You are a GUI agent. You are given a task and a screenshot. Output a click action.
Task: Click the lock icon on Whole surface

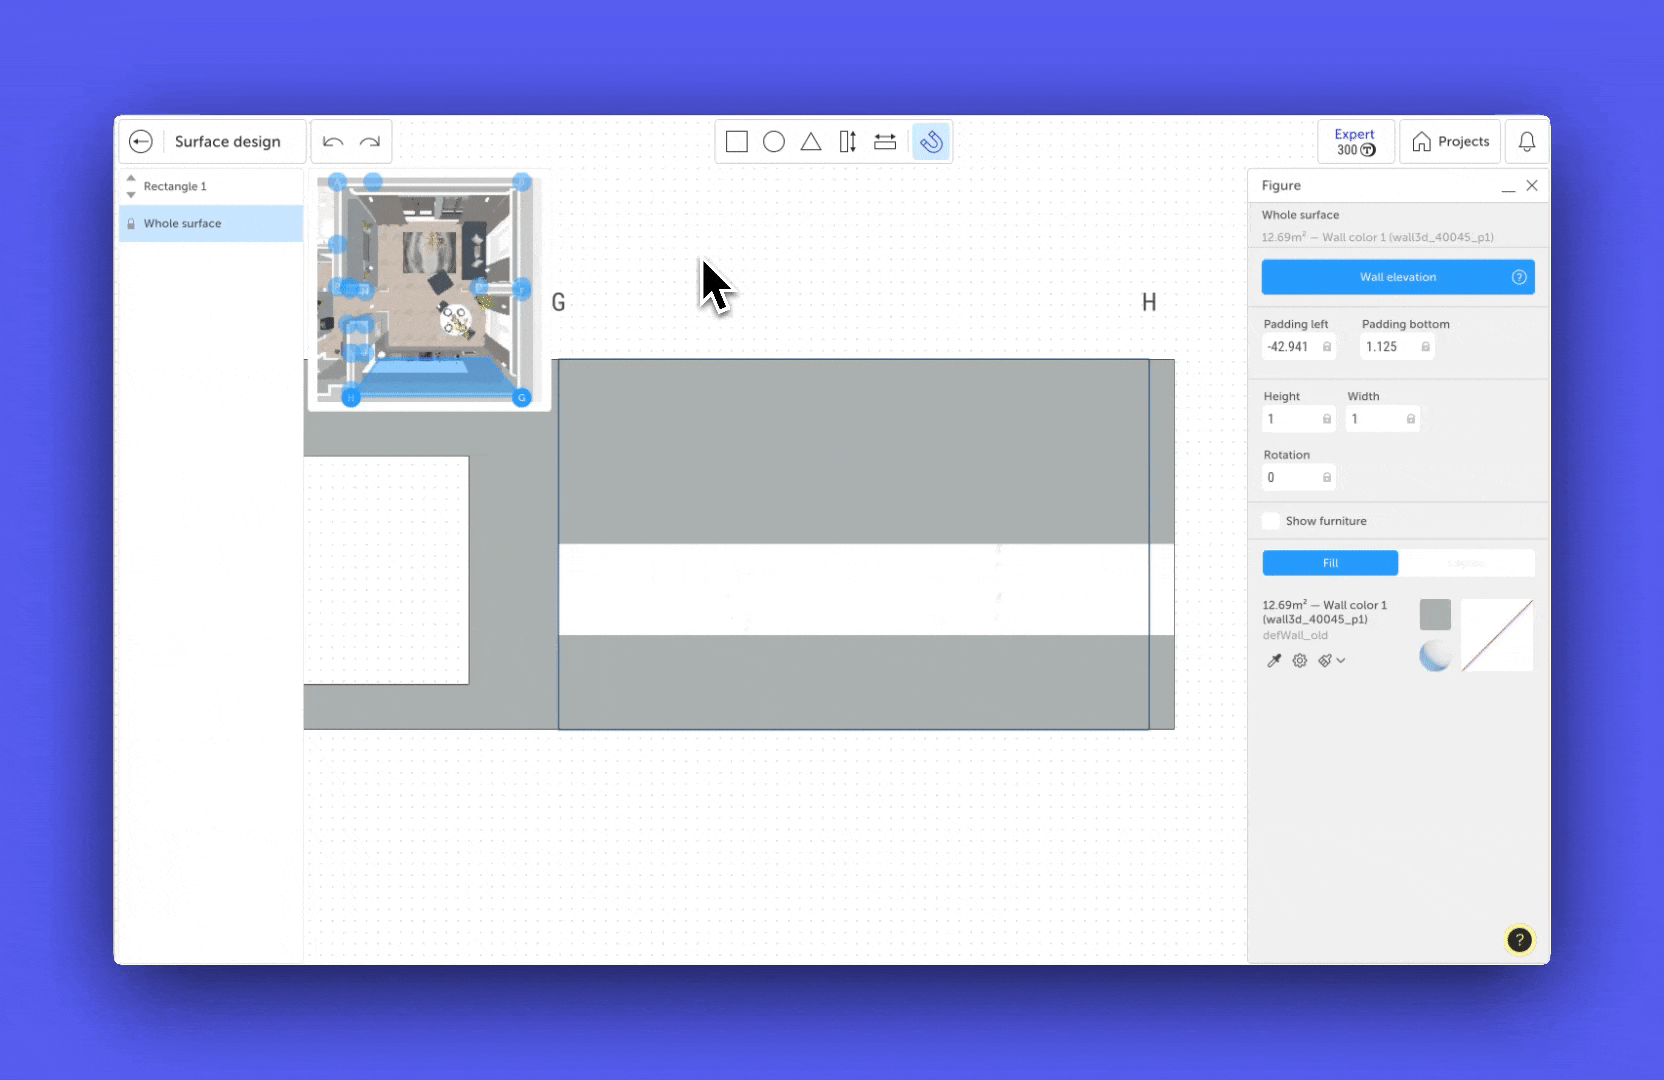point(131,224)
